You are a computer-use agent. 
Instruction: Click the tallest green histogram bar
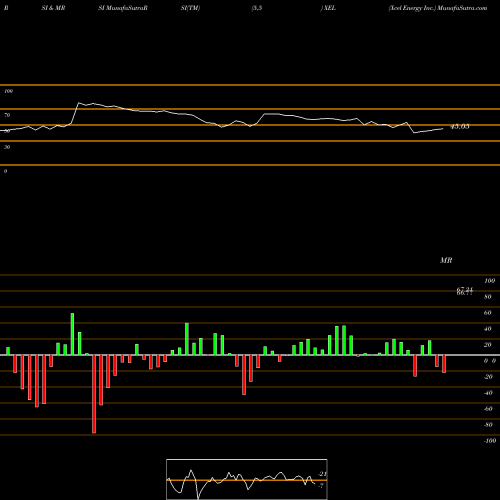(72, 334)
